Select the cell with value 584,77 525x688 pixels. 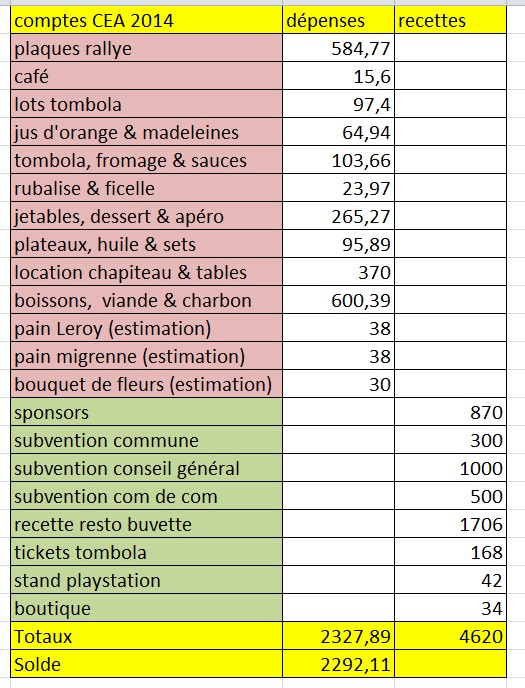pos(338,48)
